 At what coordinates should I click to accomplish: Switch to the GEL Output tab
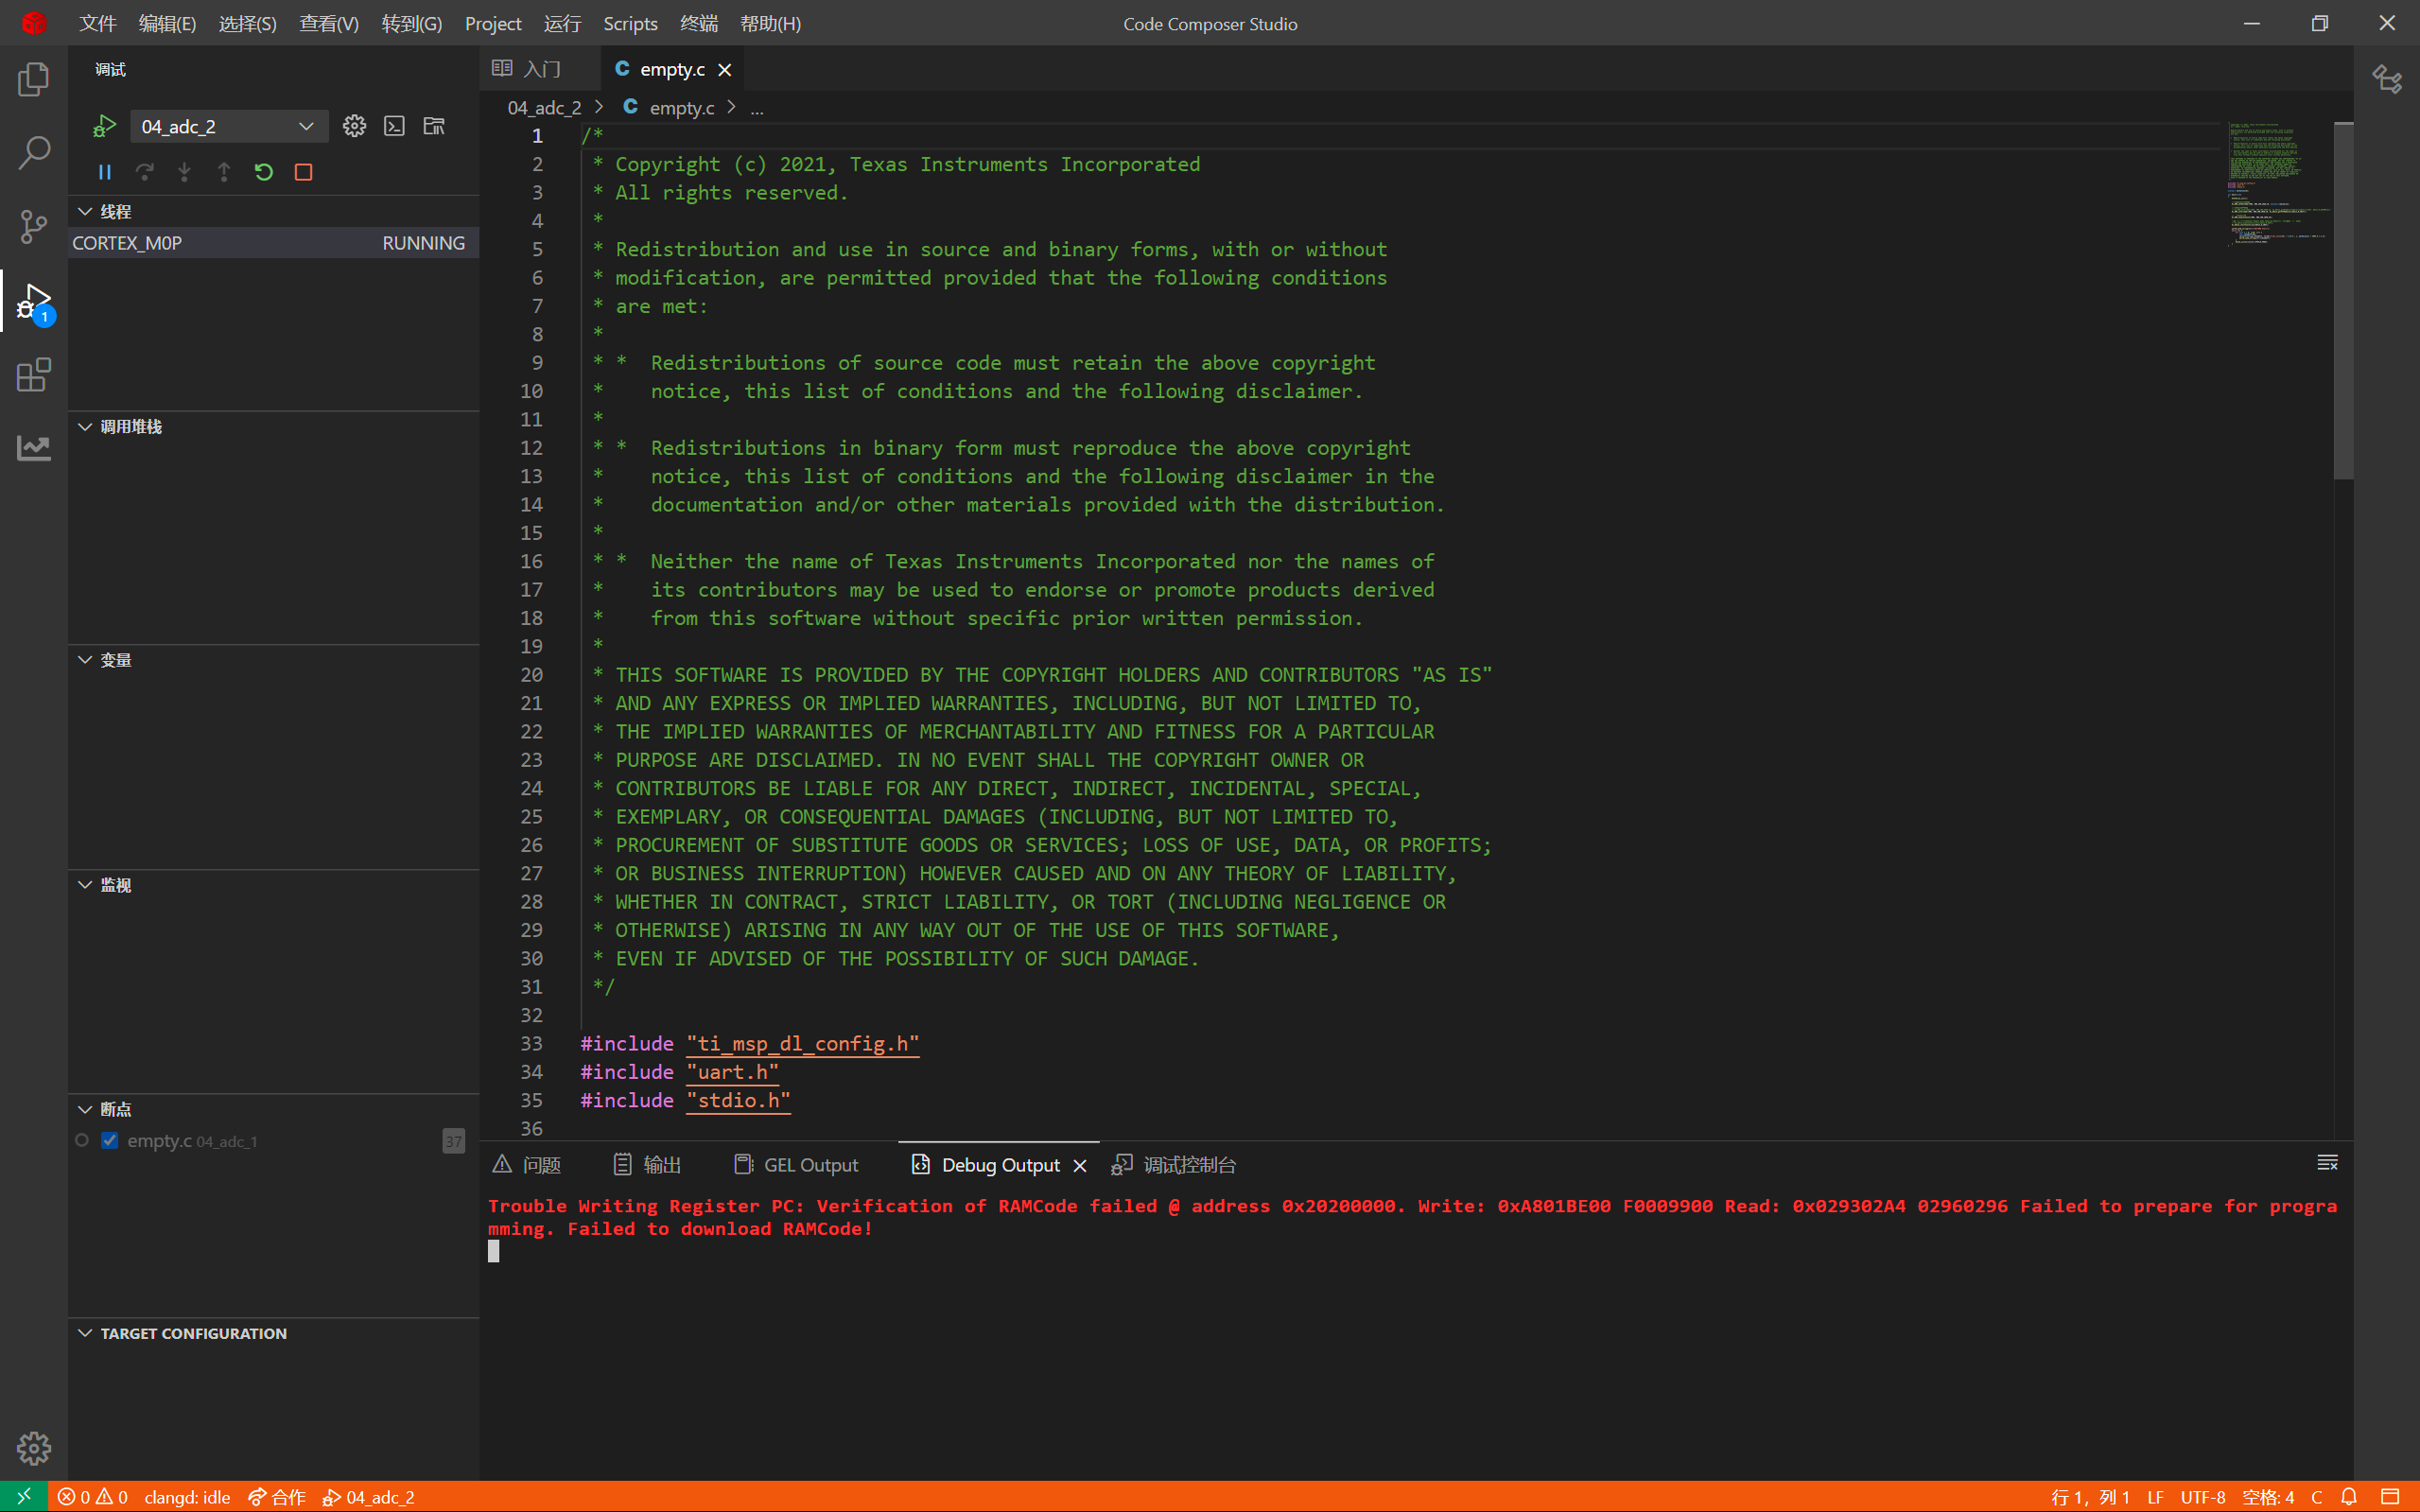(797, 1165)
